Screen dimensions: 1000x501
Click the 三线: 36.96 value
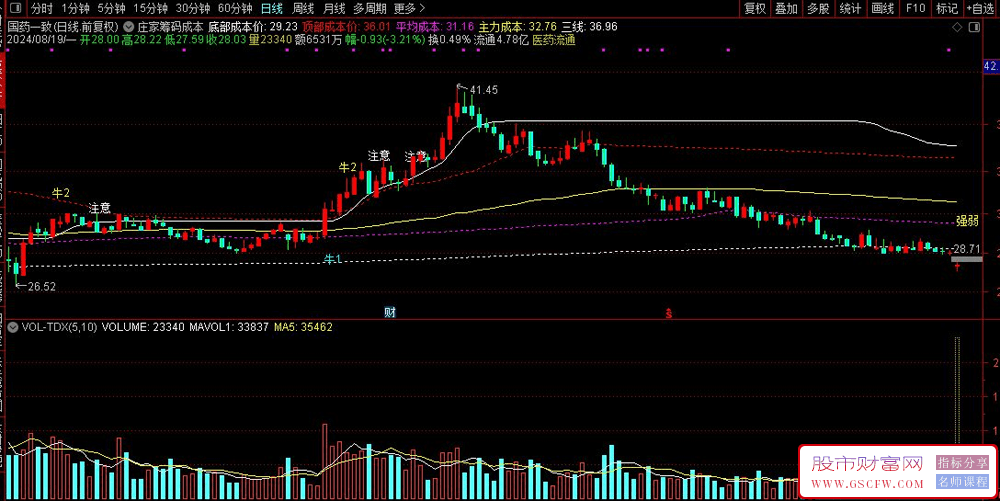click(x=589, y=27)
